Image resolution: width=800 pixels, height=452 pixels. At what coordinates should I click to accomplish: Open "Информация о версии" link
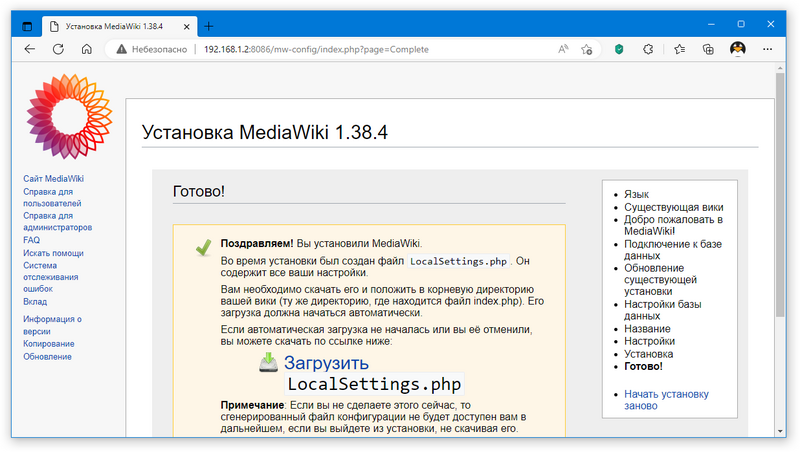52,325
